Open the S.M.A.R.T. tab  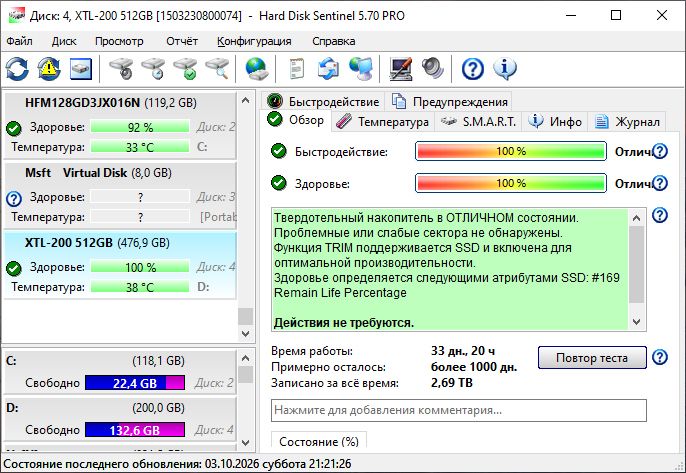[x=479, y=122]
